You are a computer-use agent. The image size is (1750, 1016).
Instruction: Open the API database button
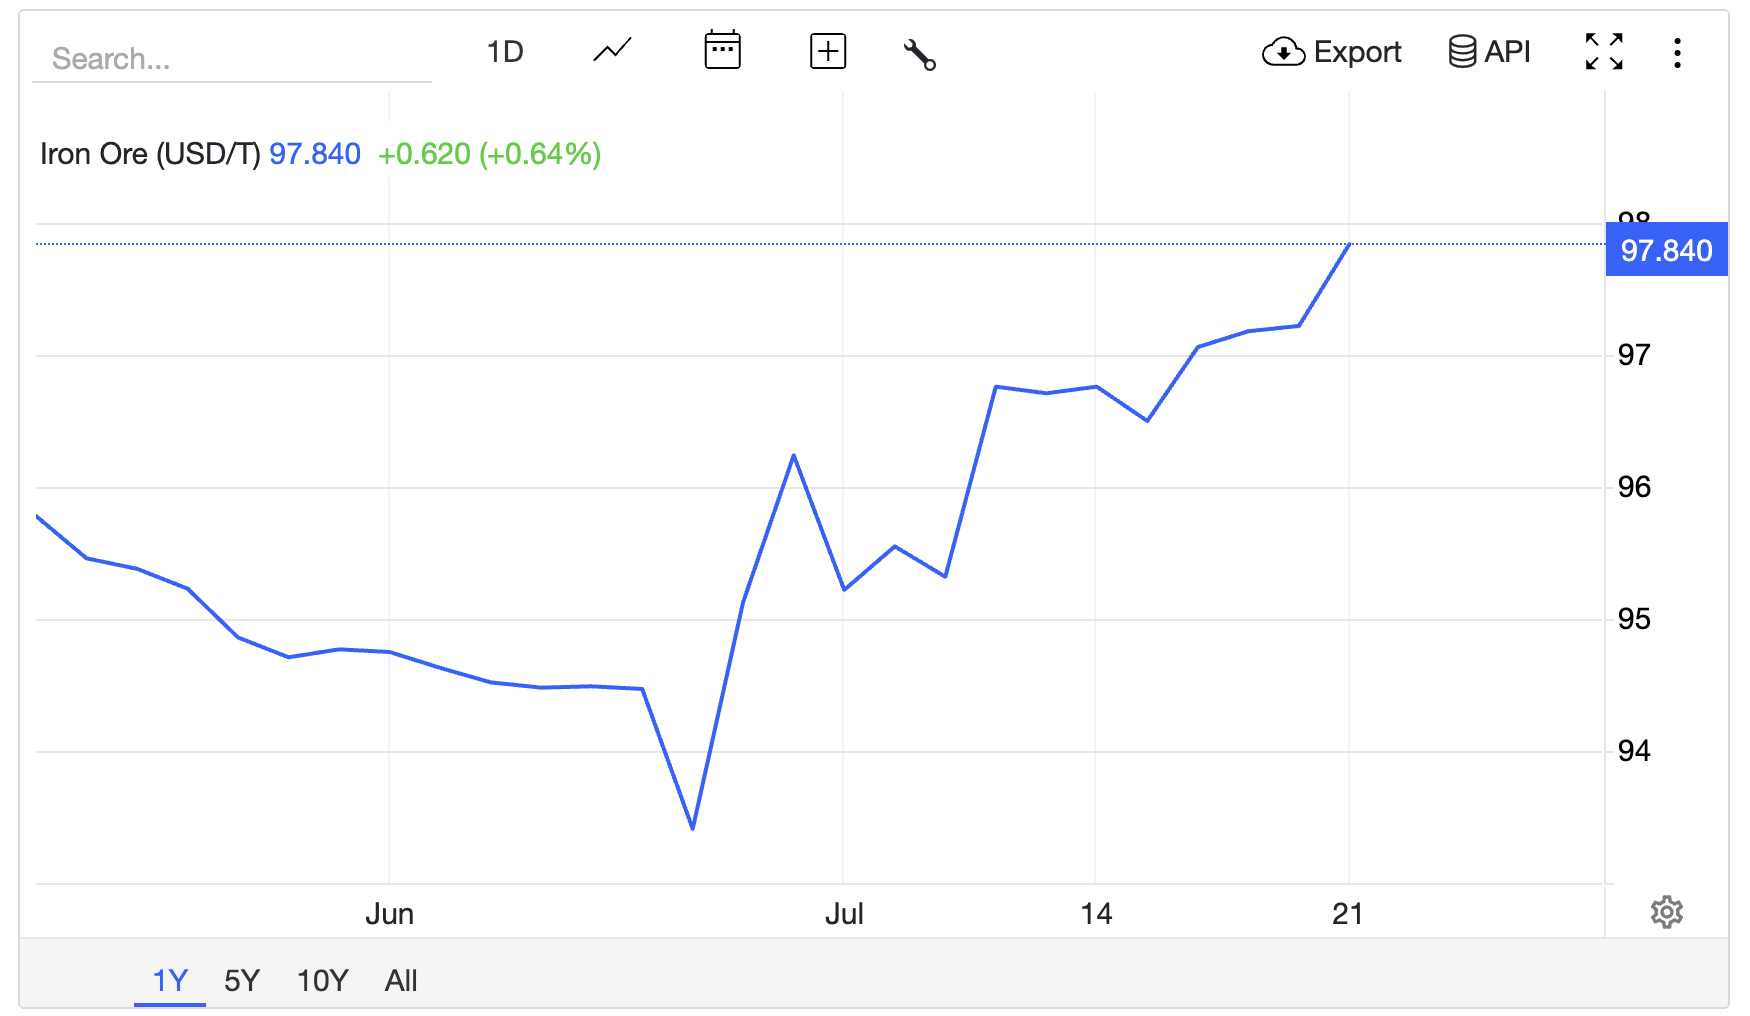(1490, 51)
